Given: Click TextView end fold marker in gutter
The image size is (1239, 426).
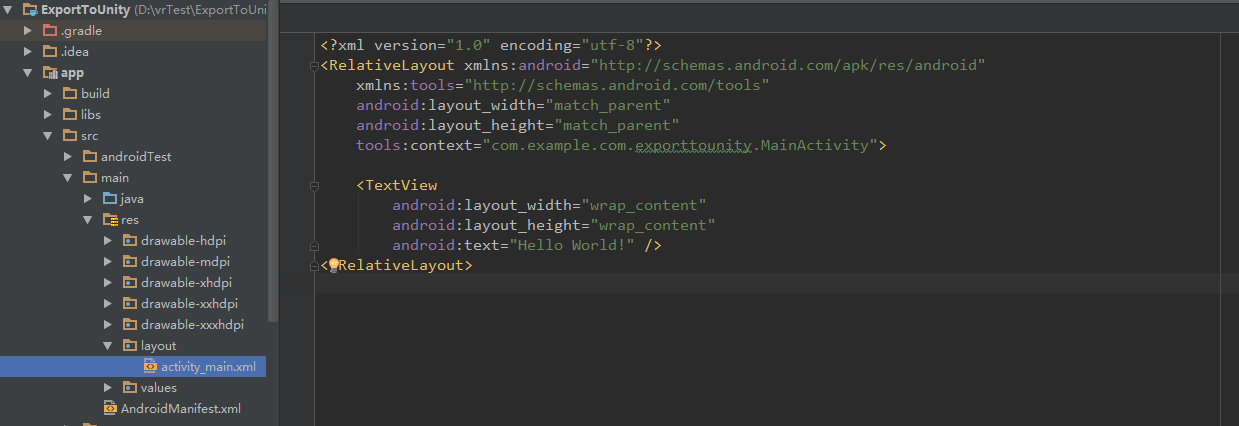Looking at the screenshot, I should 314,246.
